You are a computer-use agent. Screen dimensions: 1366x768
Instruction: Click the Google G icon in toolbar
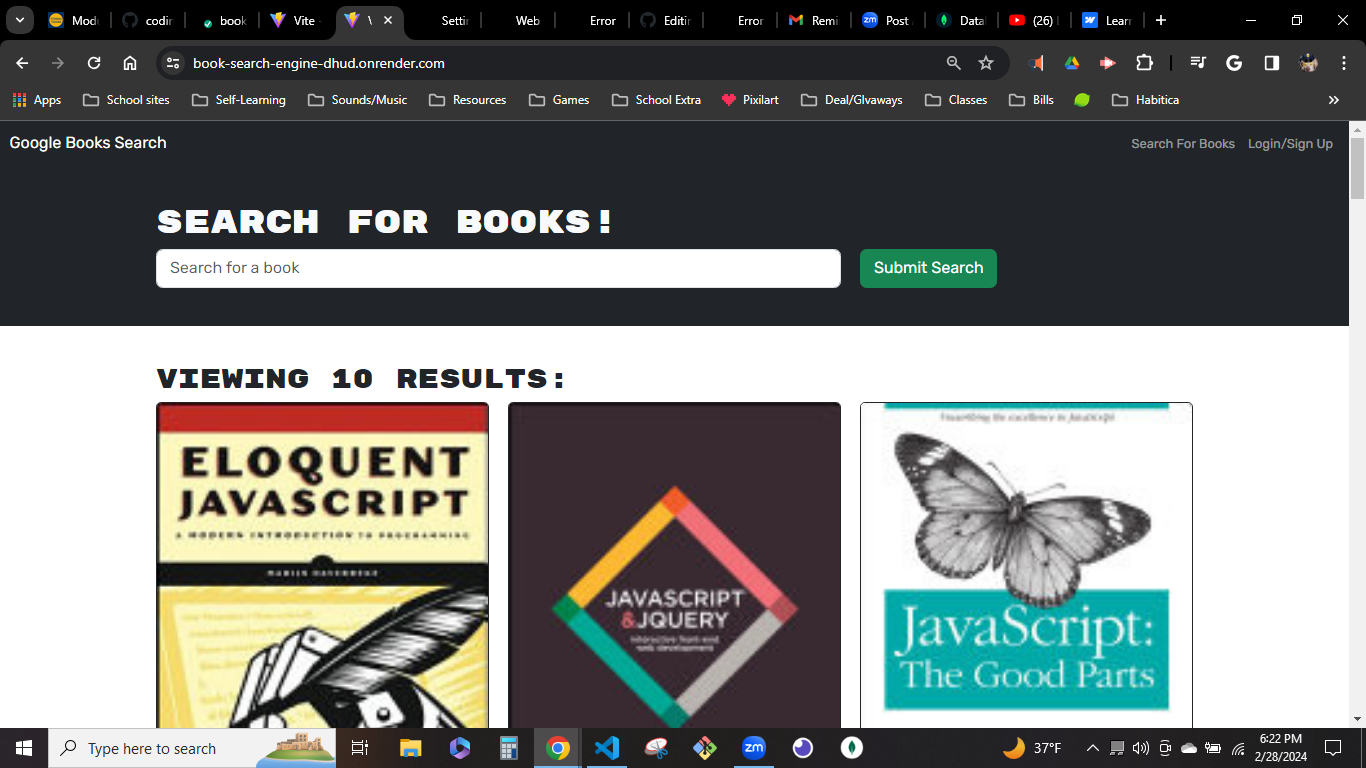(x=1234, y=63)
